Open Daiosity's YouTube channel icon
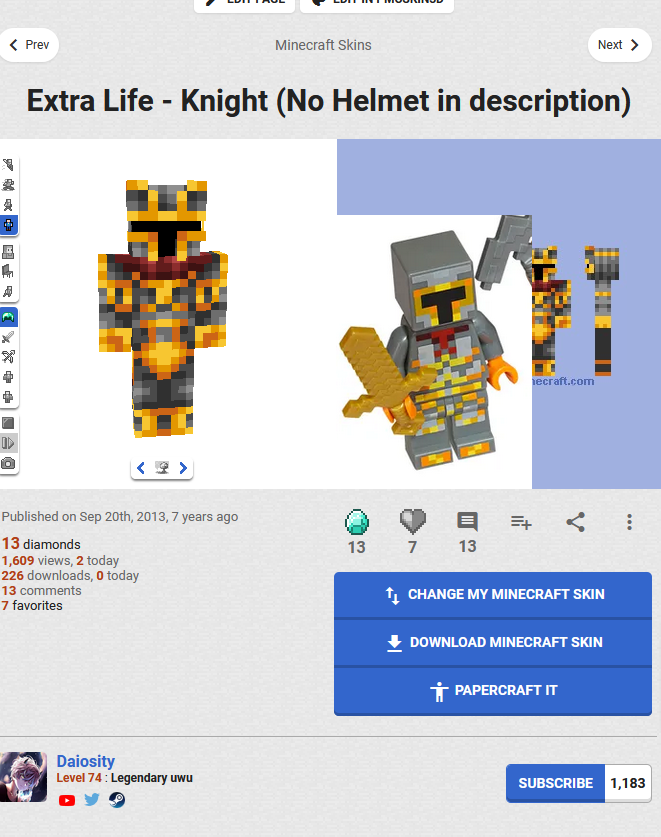The image size is (661, 837). pos(67,800)
